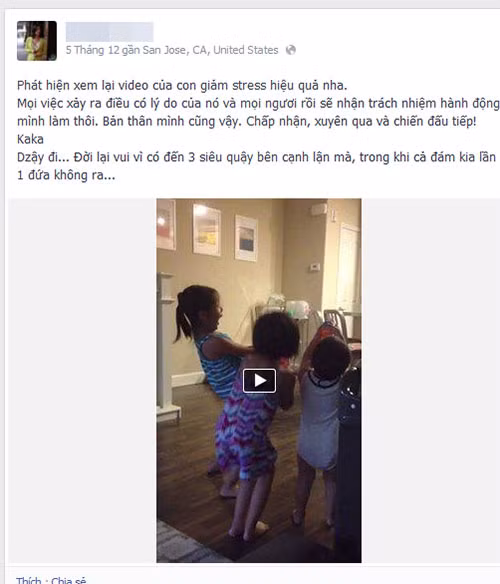Open the blurred poster name link
The width and height of the screenshot is (500, 584).
[x=109, y=32]
